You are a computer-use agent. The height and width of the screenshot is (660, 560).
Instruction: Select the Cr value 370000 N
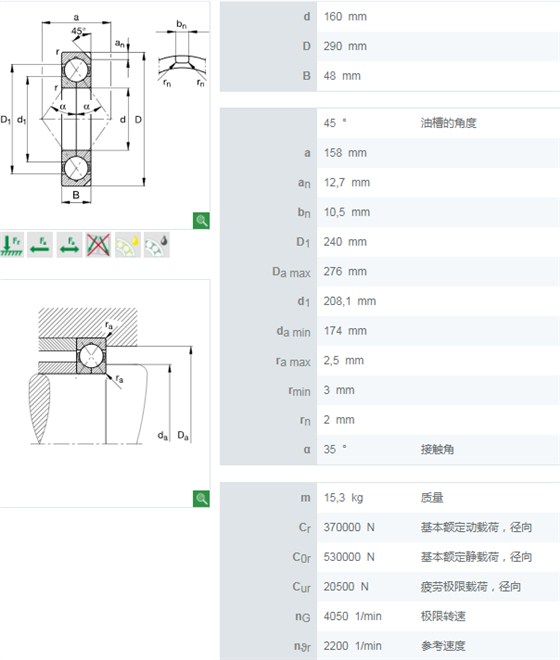pos(349,527)
